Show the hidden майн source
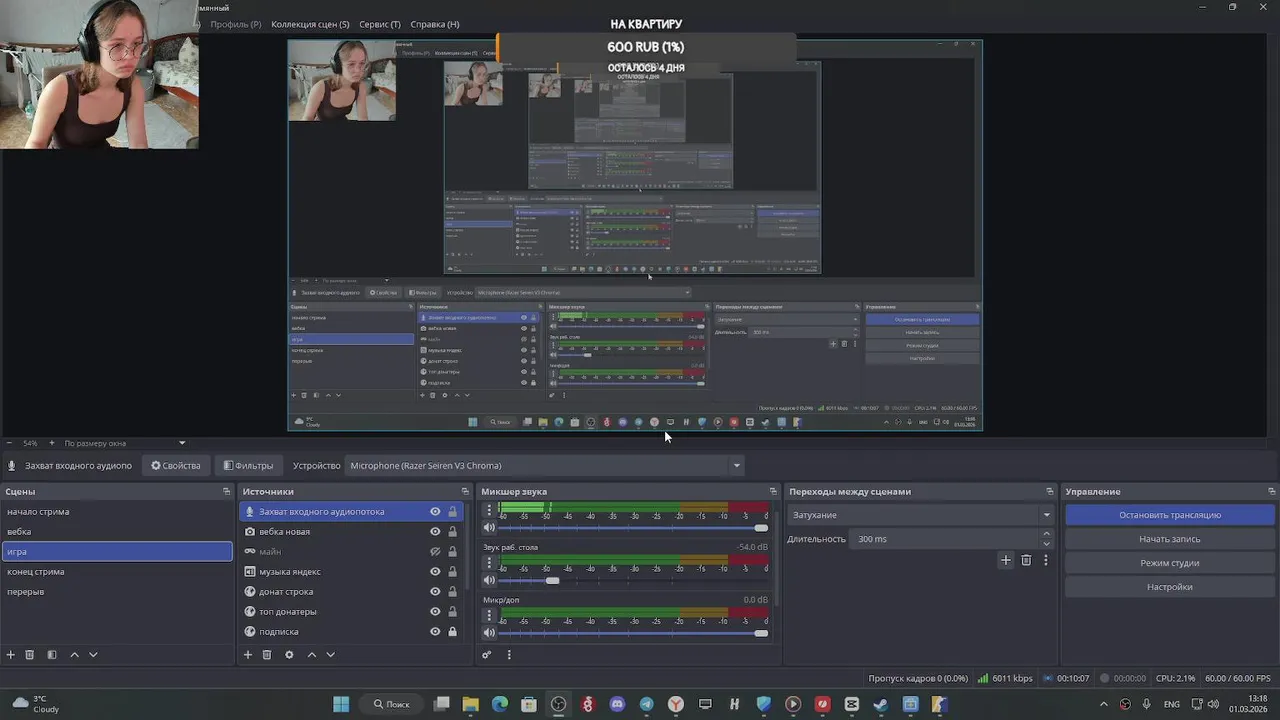 pyautogui.click(x=435, y=552)
